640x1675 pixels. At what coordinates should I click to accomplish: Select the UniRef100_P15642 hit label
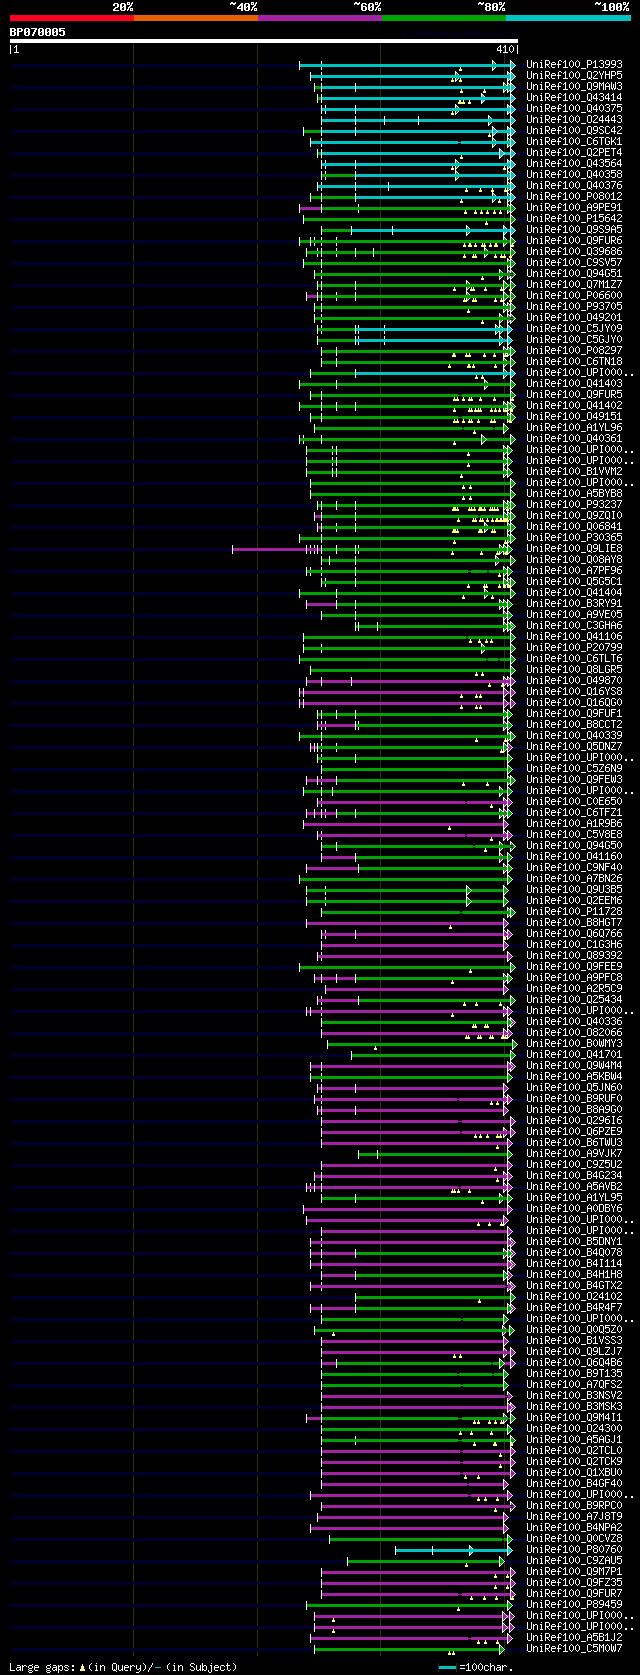(574, 219)
